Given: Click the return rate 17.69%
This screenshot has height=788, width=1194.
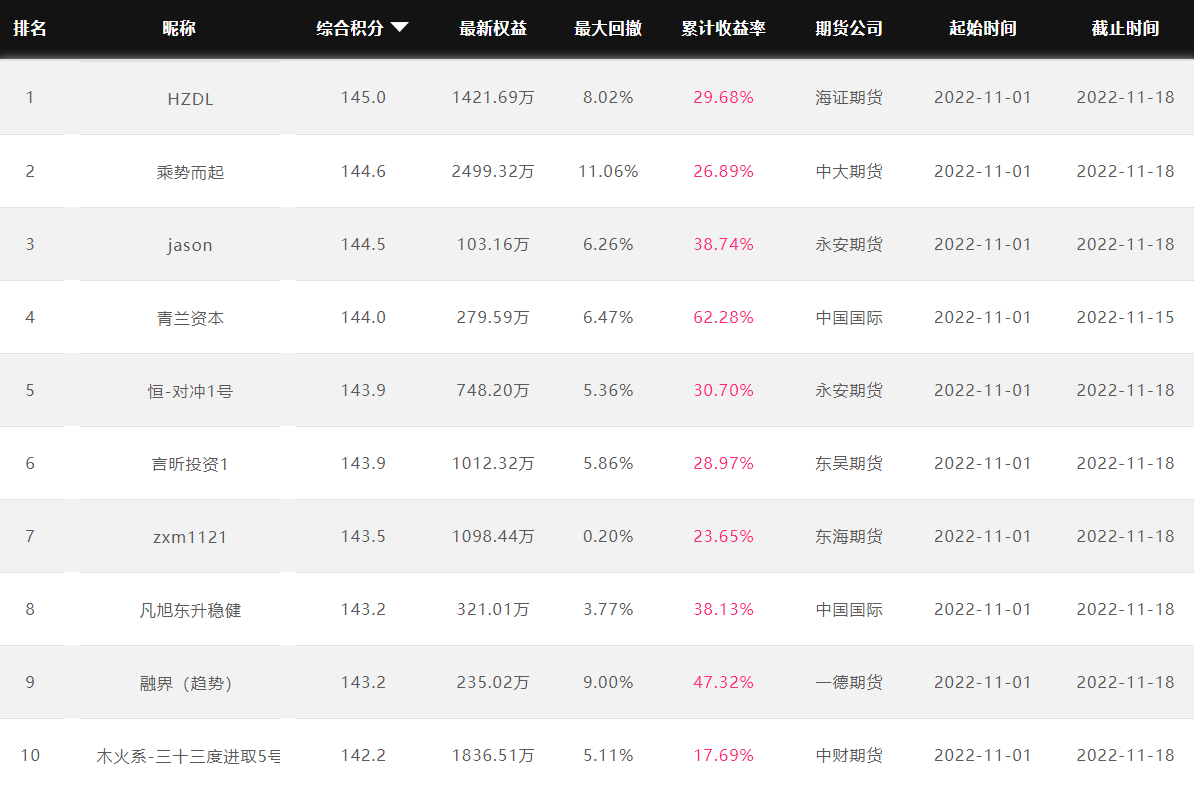Looking at the screenshot, I should (723, 755).
